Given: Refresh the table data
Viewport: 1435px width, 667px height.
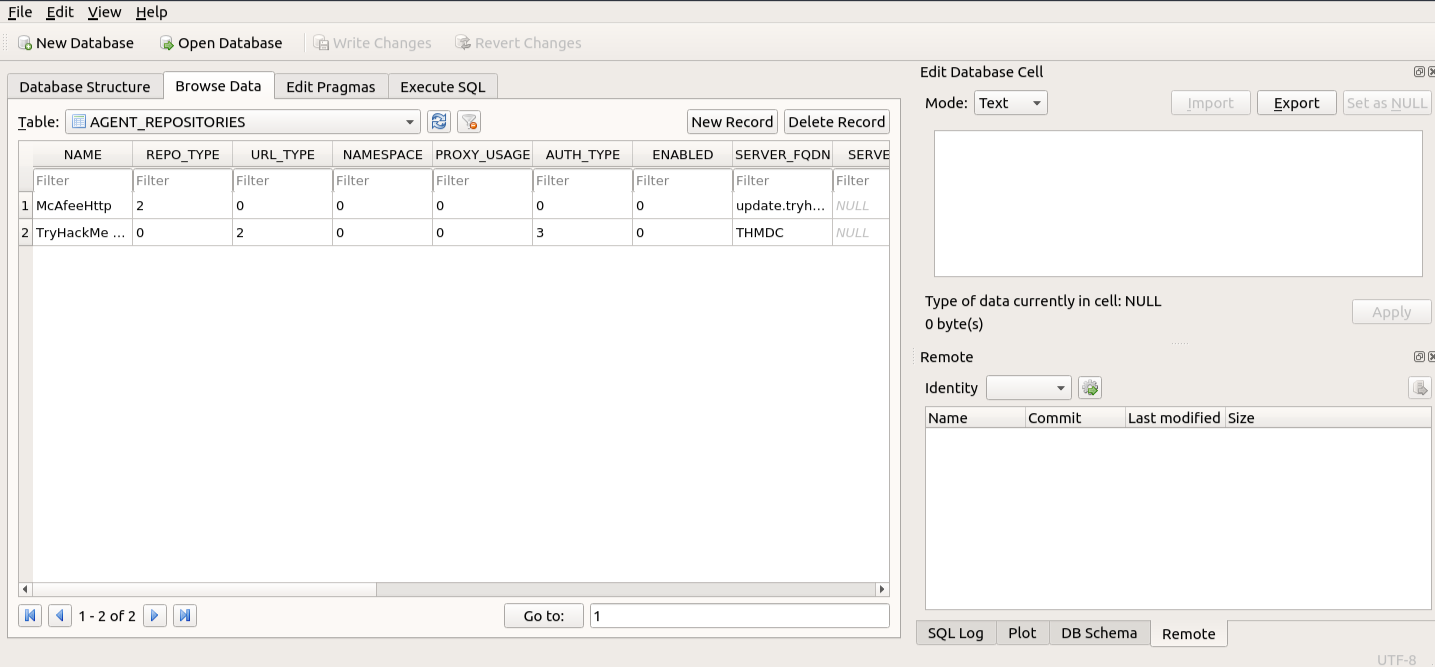Looking at the screenshot, I should click(438, 121).
